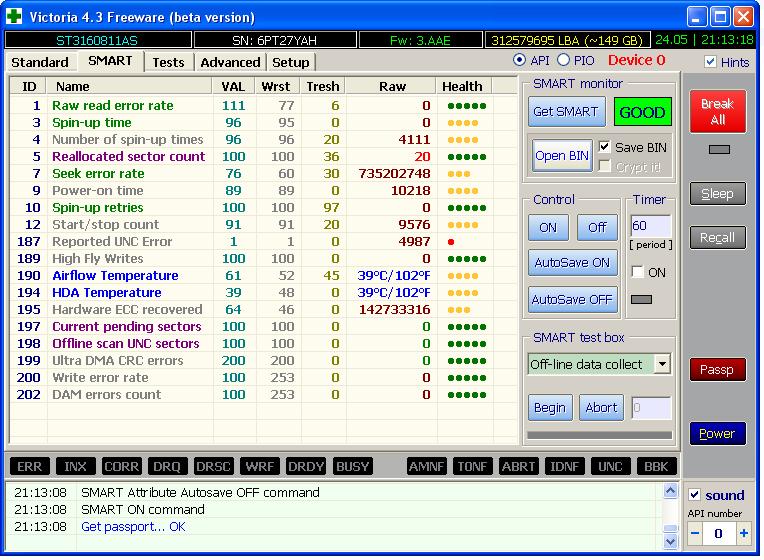Click the TONF error indicator
This screenshot has height=560, width=764.
472,466
